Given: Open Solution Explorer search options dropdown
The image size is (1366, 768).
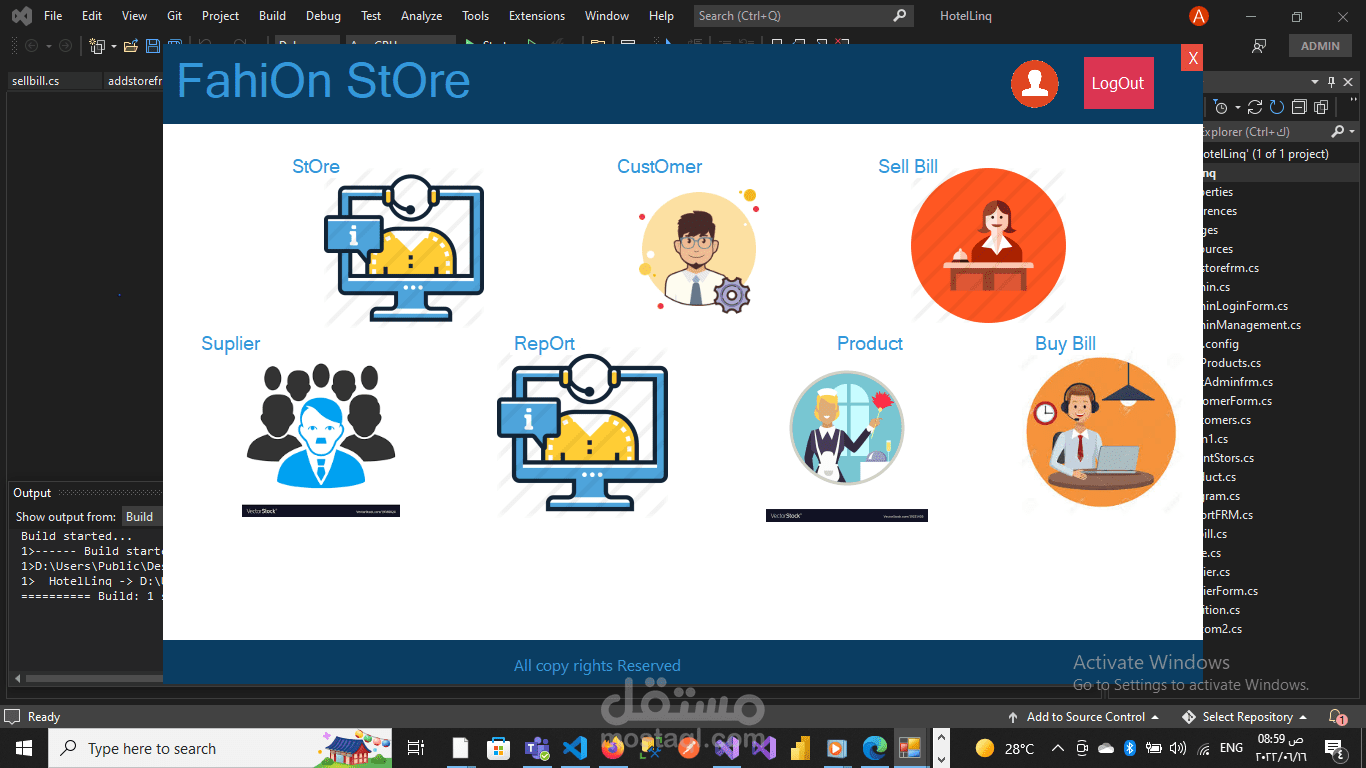Looking at the screenshot, I should pos(1352,132).
